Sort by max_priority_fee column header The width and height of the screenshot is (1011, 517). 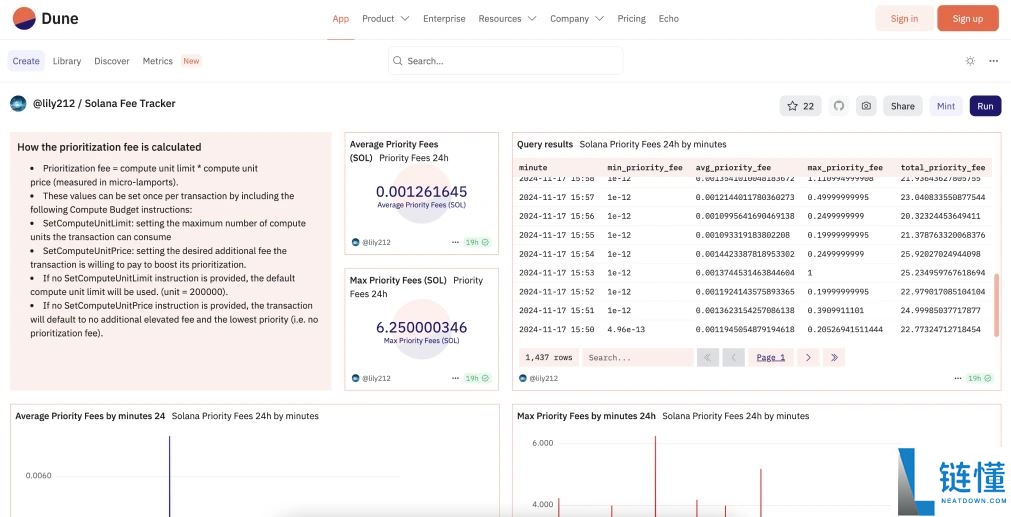click(845, 168)
